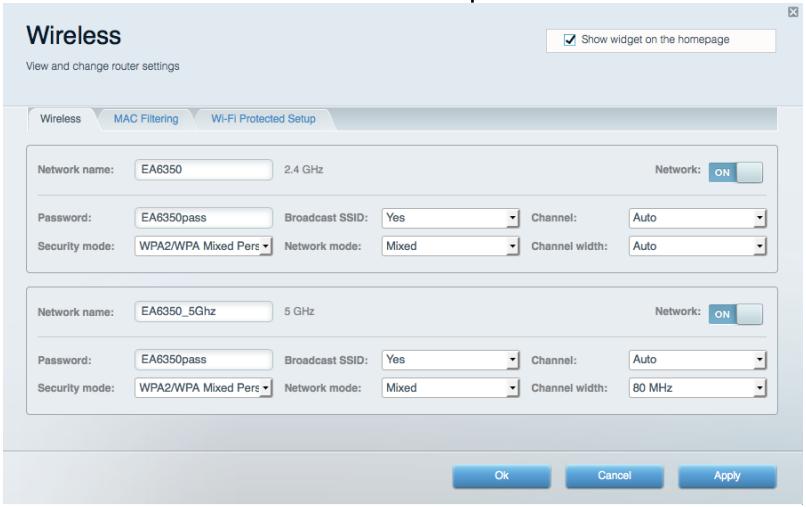Click the Ok button
The image size is (806, 507).
502,476
